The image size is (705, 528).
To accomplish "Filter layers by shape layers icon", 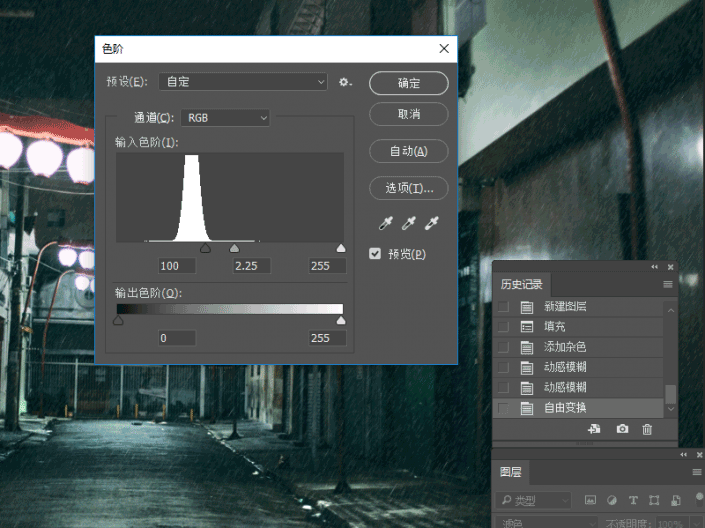I will (x=654, y=500).
